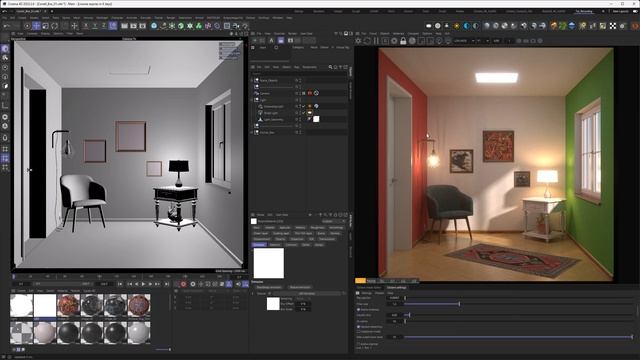
Task: Select the checkered material thumbnail
Action: (21, 332)
